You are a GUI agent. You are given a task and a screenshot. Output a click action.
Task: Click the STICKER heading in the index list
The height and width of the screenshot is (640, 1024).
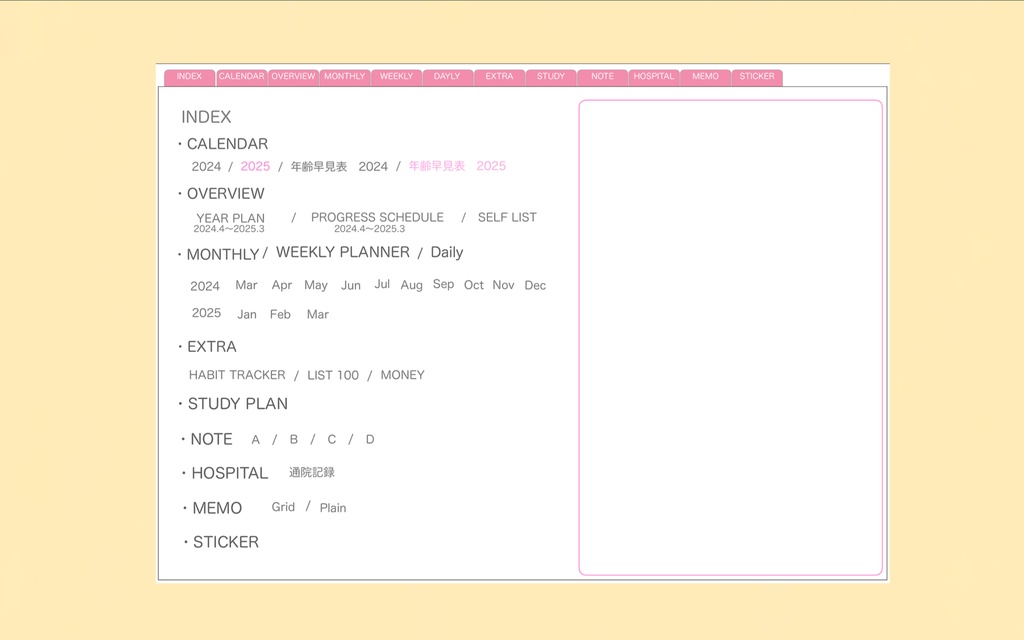[x=226, y=542]
